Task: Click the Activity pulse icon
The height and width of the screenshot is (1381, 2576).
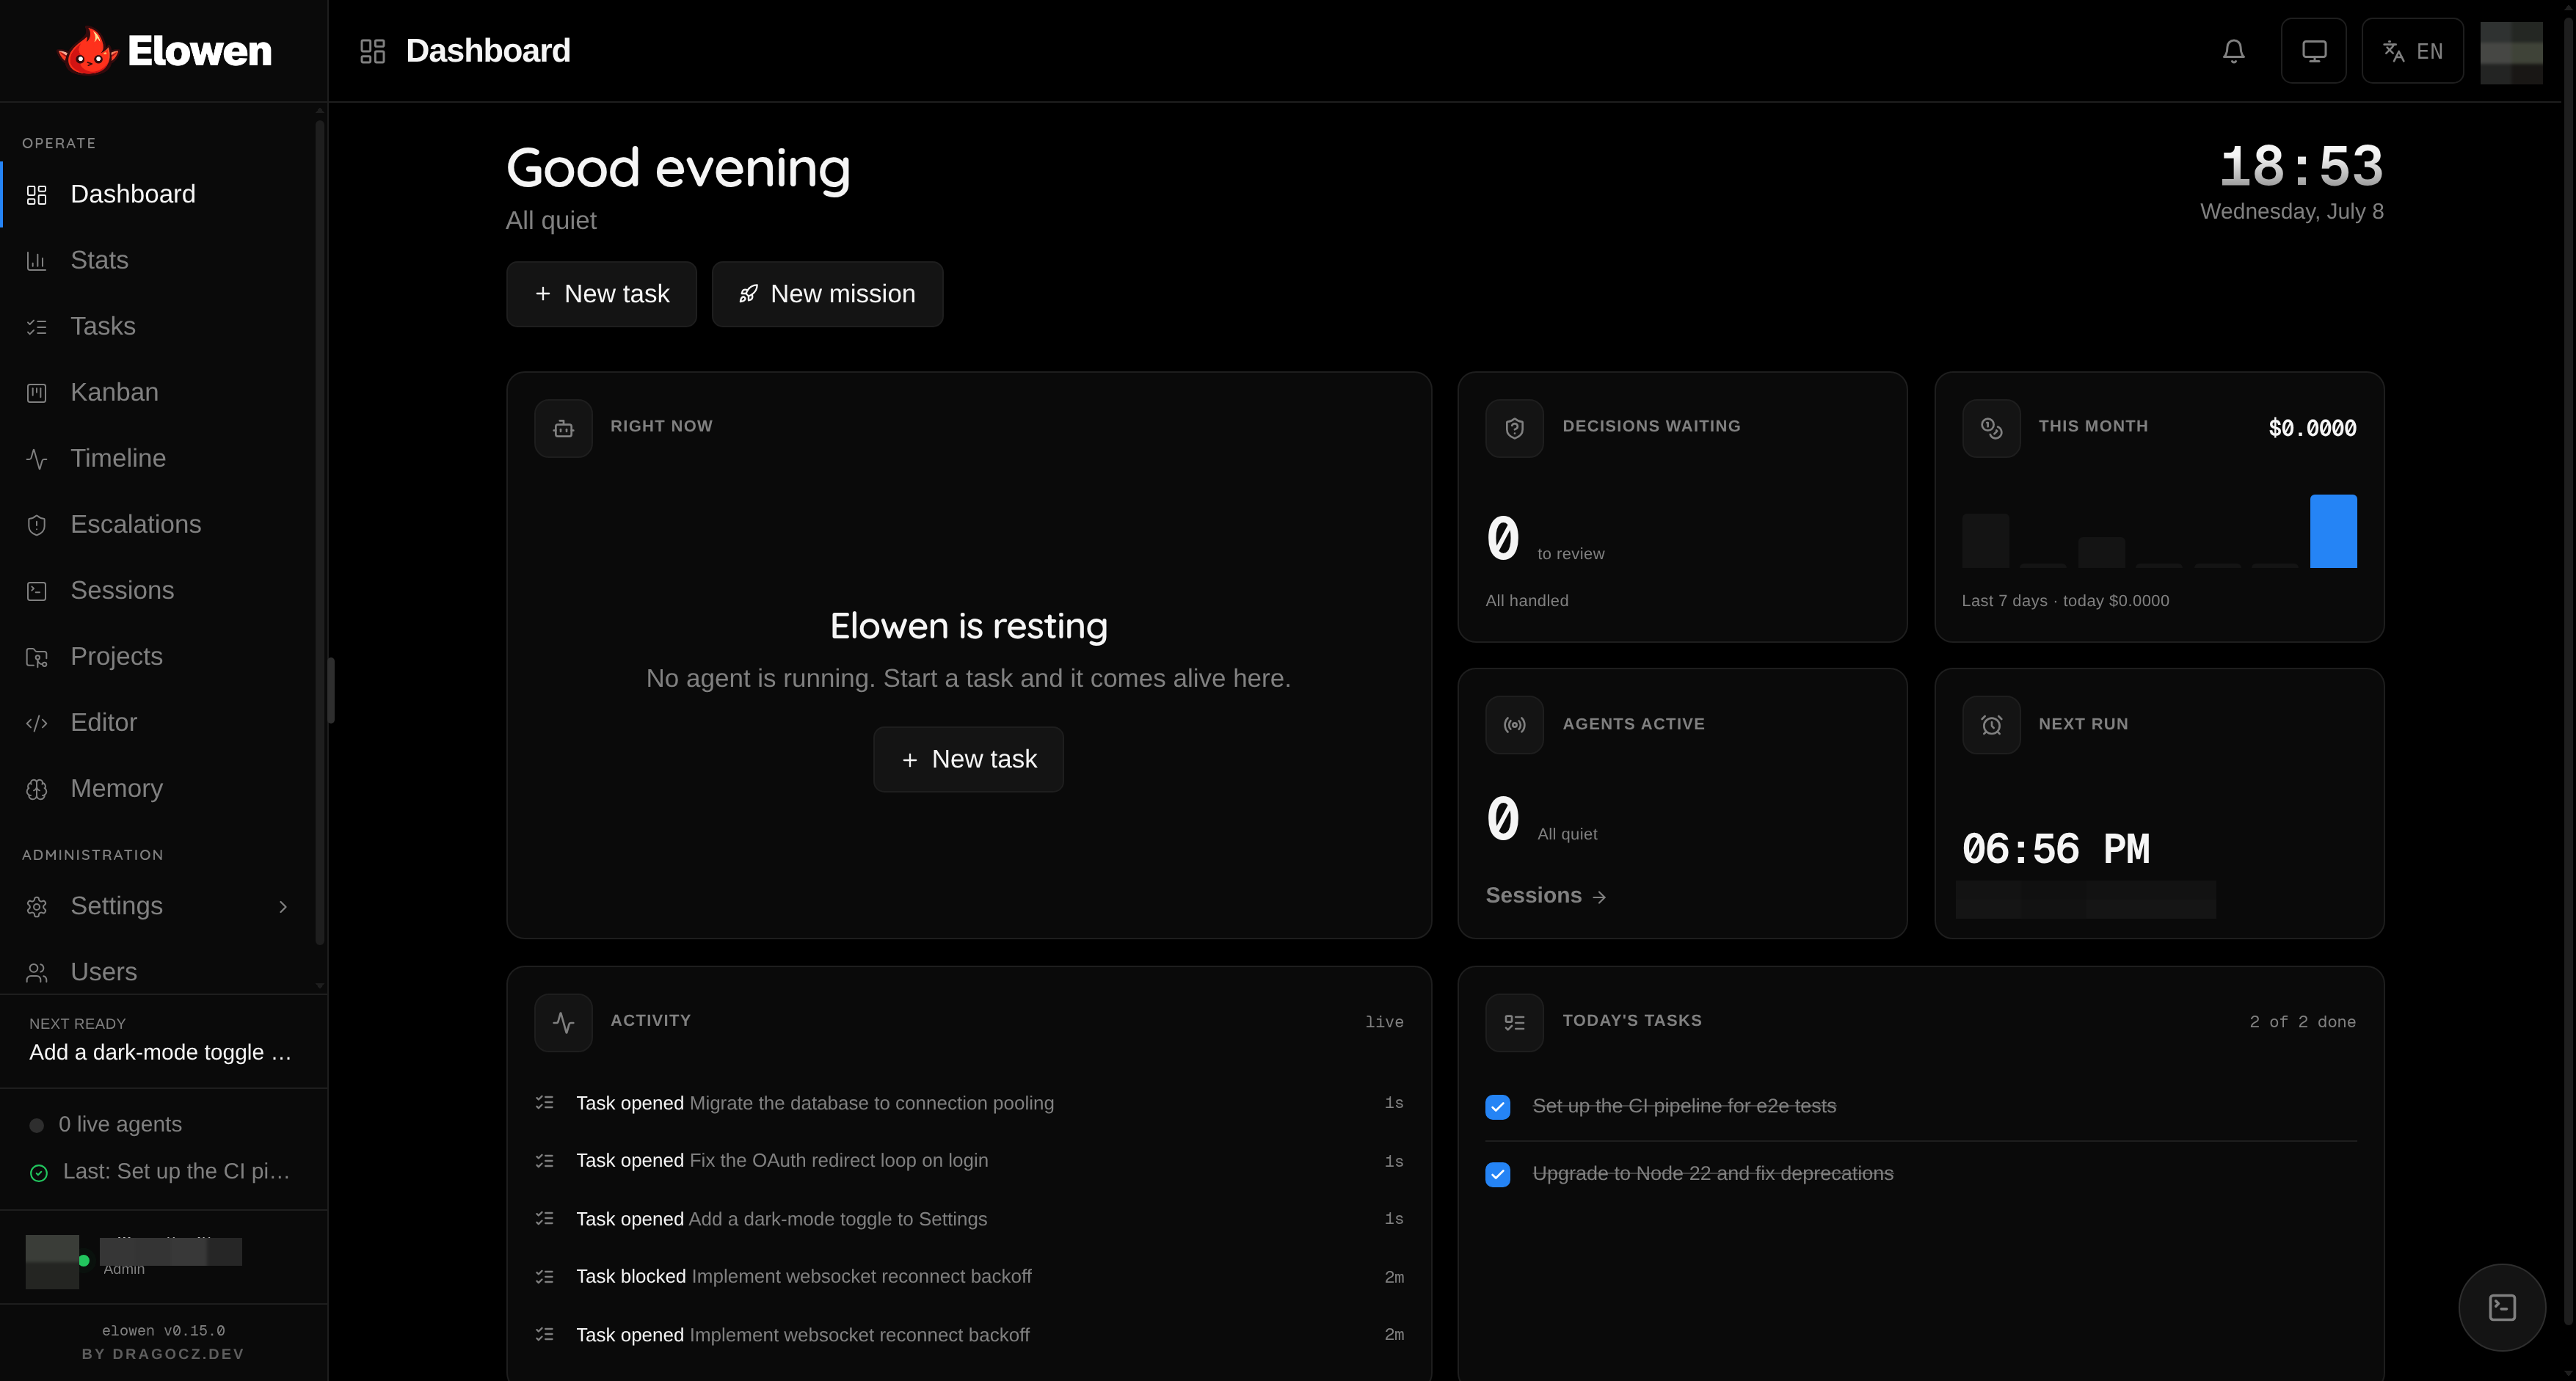Action: pyautogui.click(x=563, y=1022)
